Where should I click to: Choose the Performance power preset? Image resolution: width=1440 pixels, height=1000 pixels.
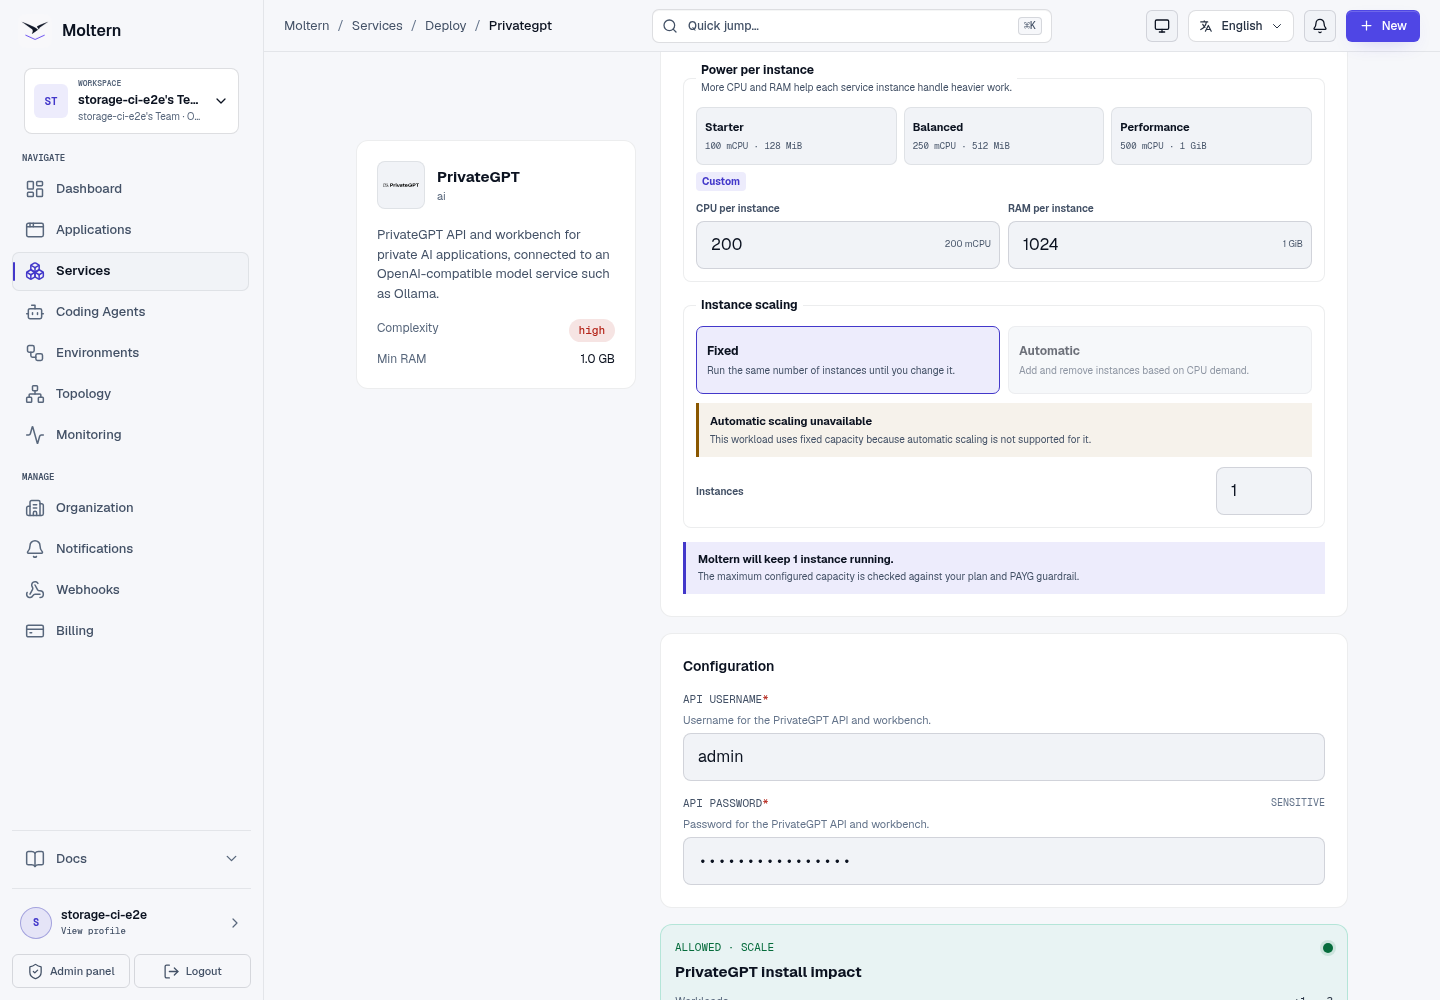[1211, 136]
